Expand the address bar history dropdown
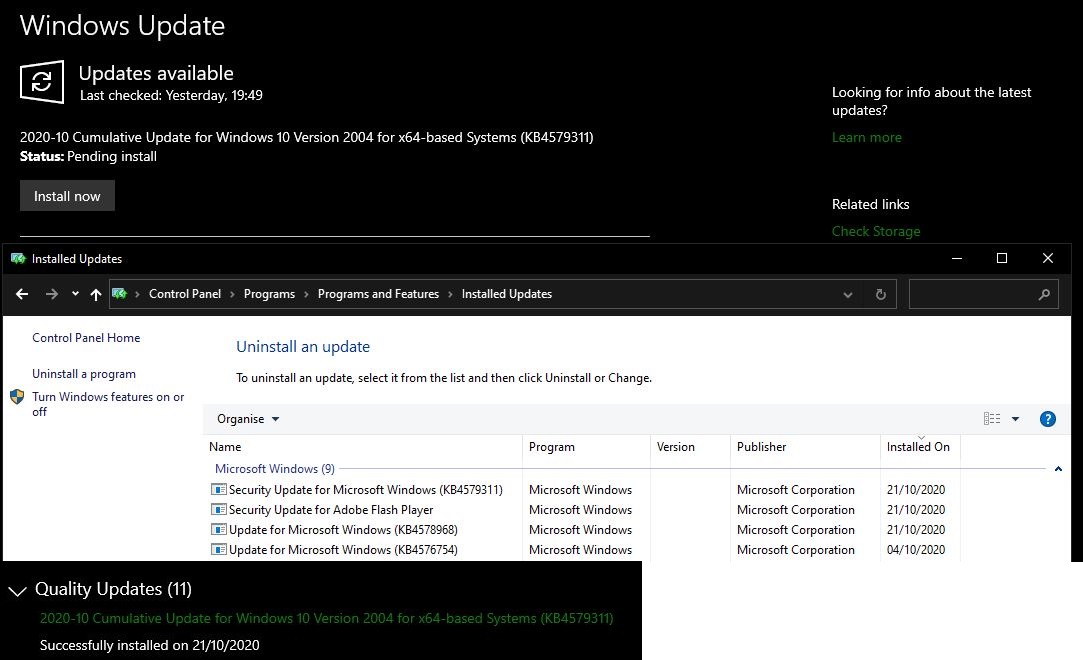Image resolution: width=1083 pixels, height=660 pixels. pos(847,294)
